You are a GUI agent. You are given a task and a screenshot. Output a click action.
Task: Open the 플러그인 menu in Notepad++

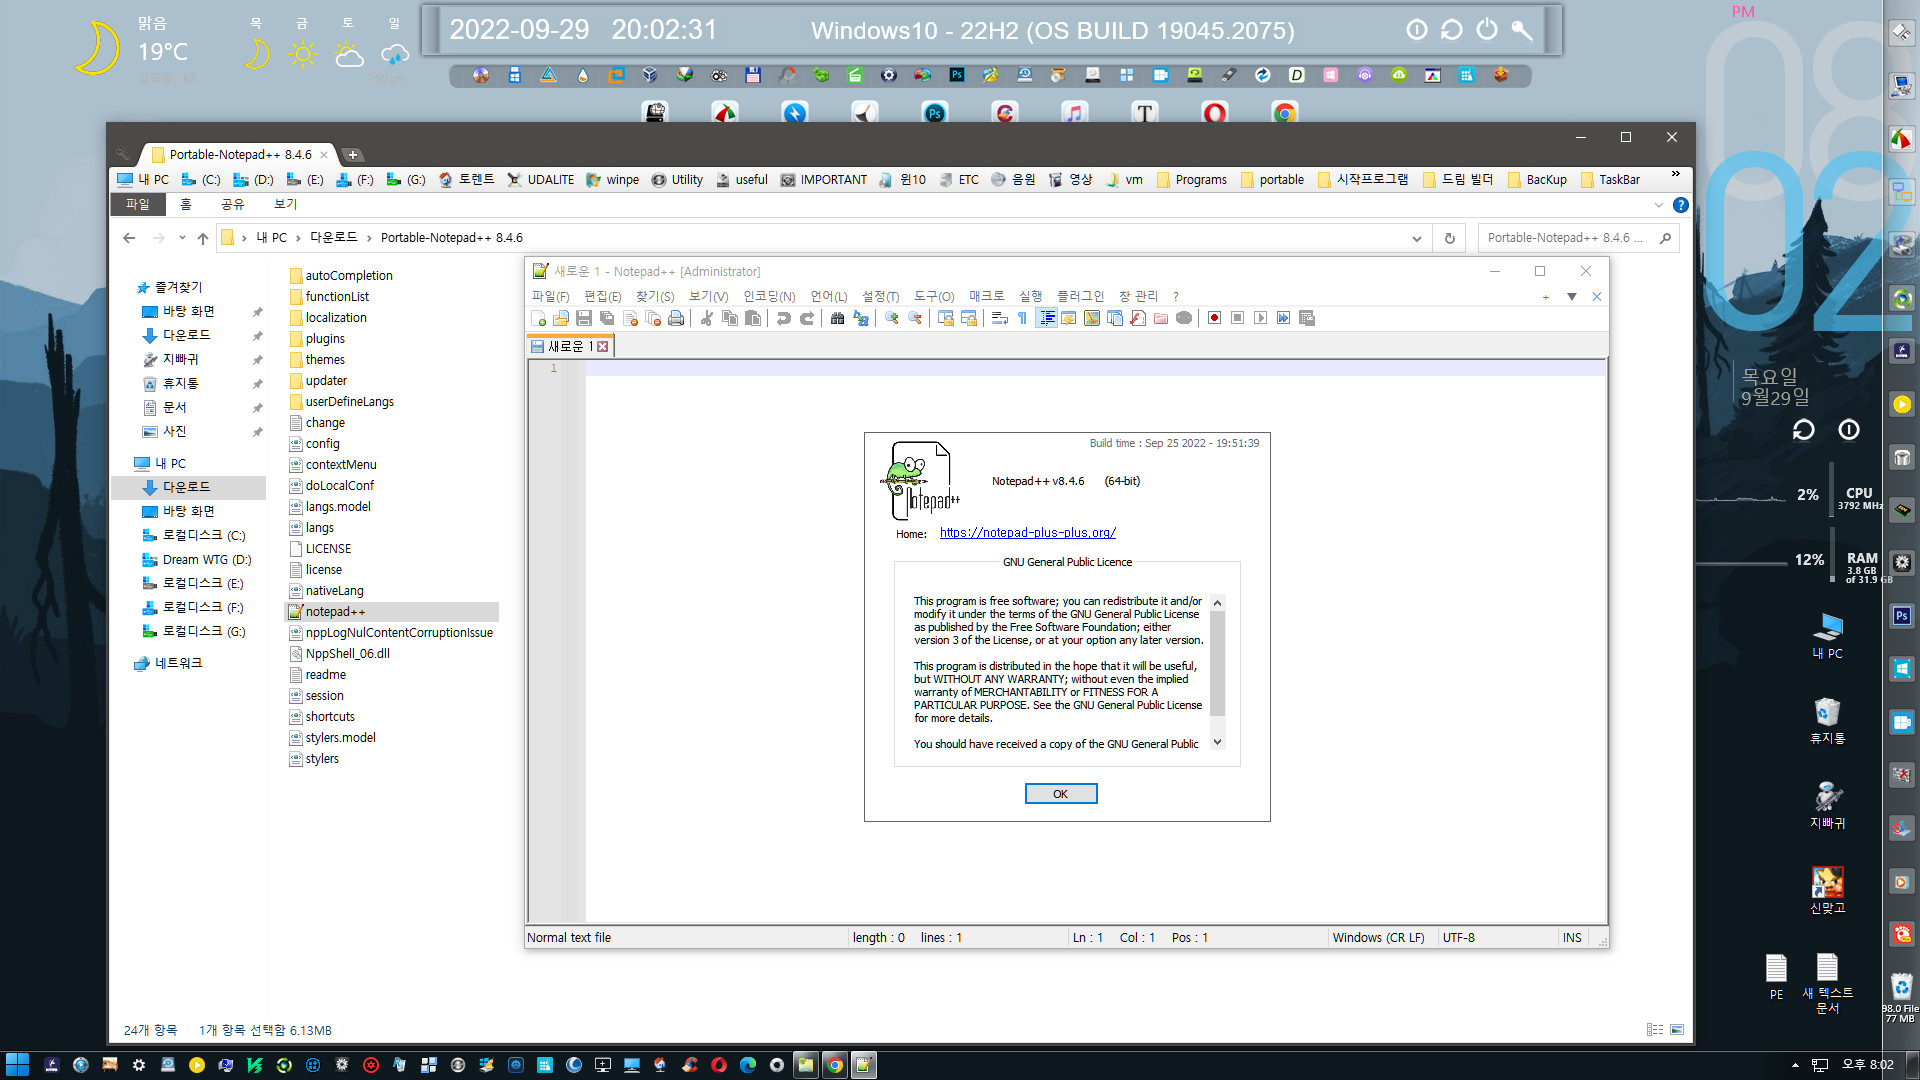(1080, 297)
